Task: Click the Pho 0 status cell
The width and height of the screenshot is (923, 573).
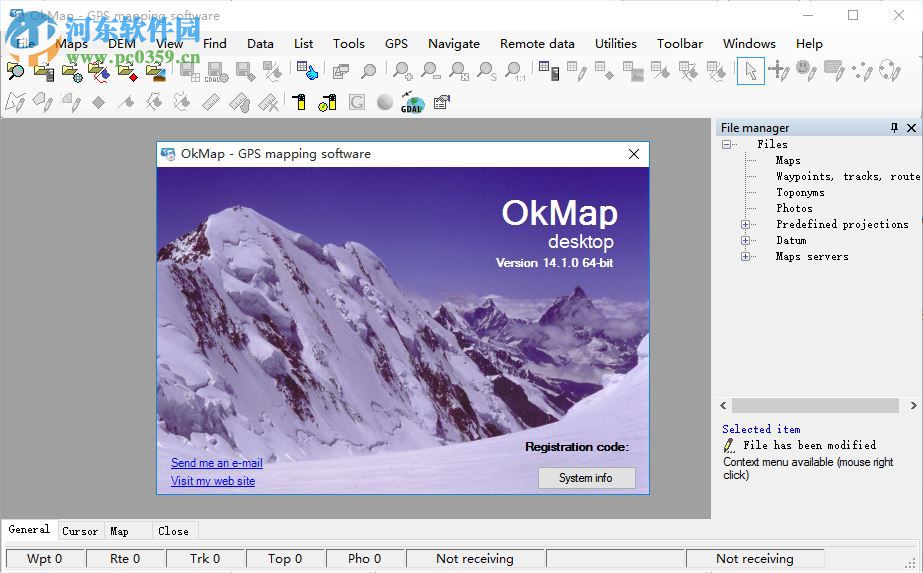Action: coord(364,559)
